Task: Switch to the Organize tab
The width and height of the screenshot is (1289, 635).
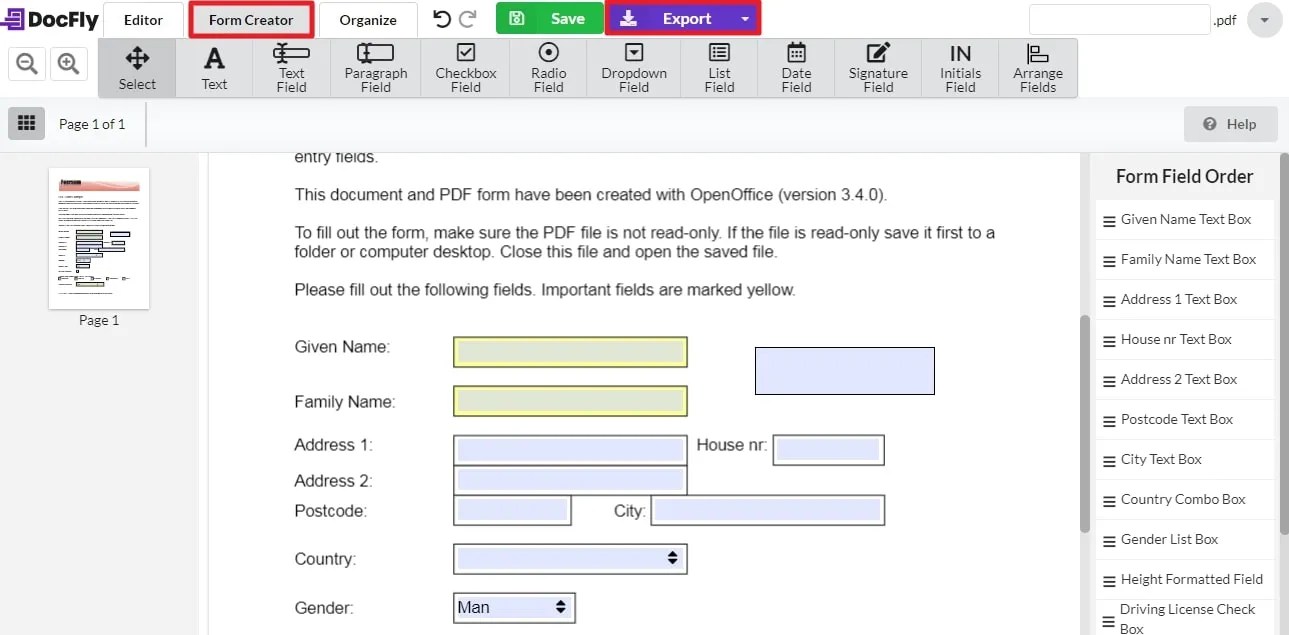Action: (x=367, y=19)
